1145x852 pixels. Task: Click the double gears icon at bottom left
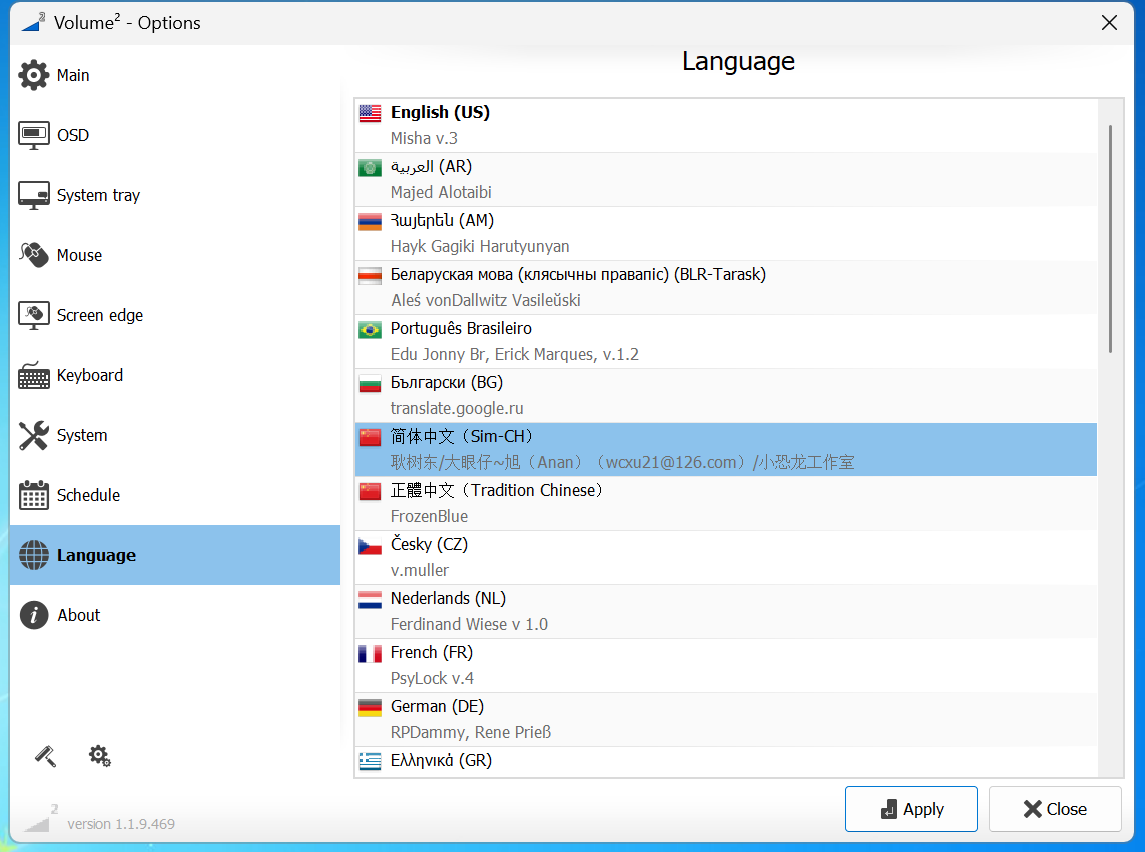[99, 756]
